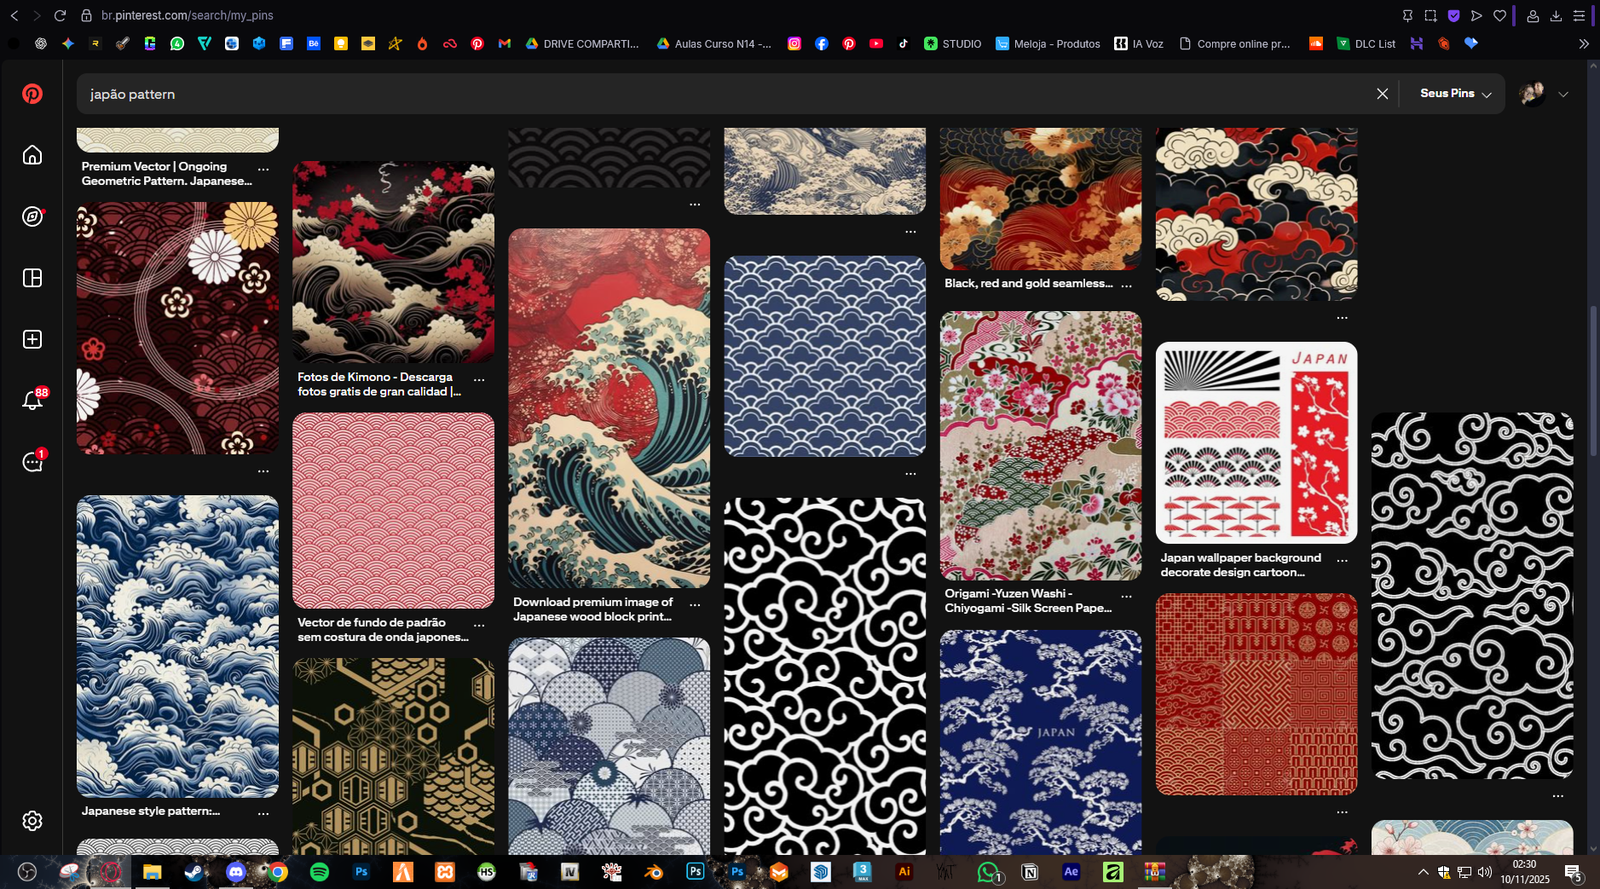Click the profile avatar picture

(x=1531, y=94)
